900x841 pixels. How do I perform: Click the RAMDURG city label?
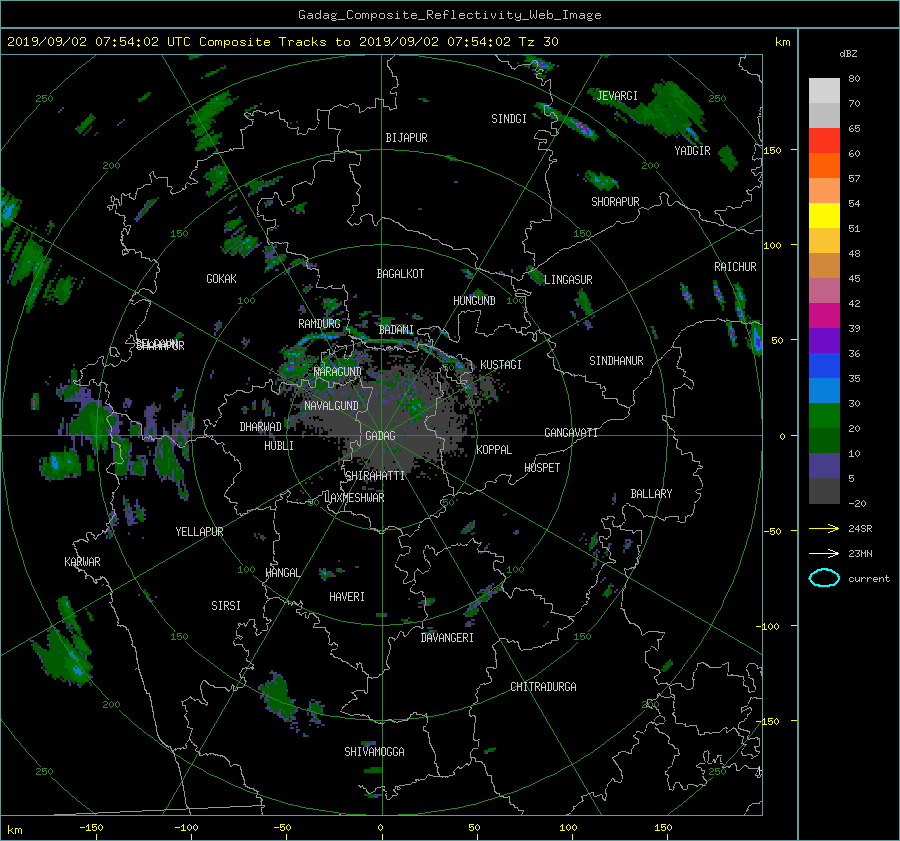click(x=319, y=324)
